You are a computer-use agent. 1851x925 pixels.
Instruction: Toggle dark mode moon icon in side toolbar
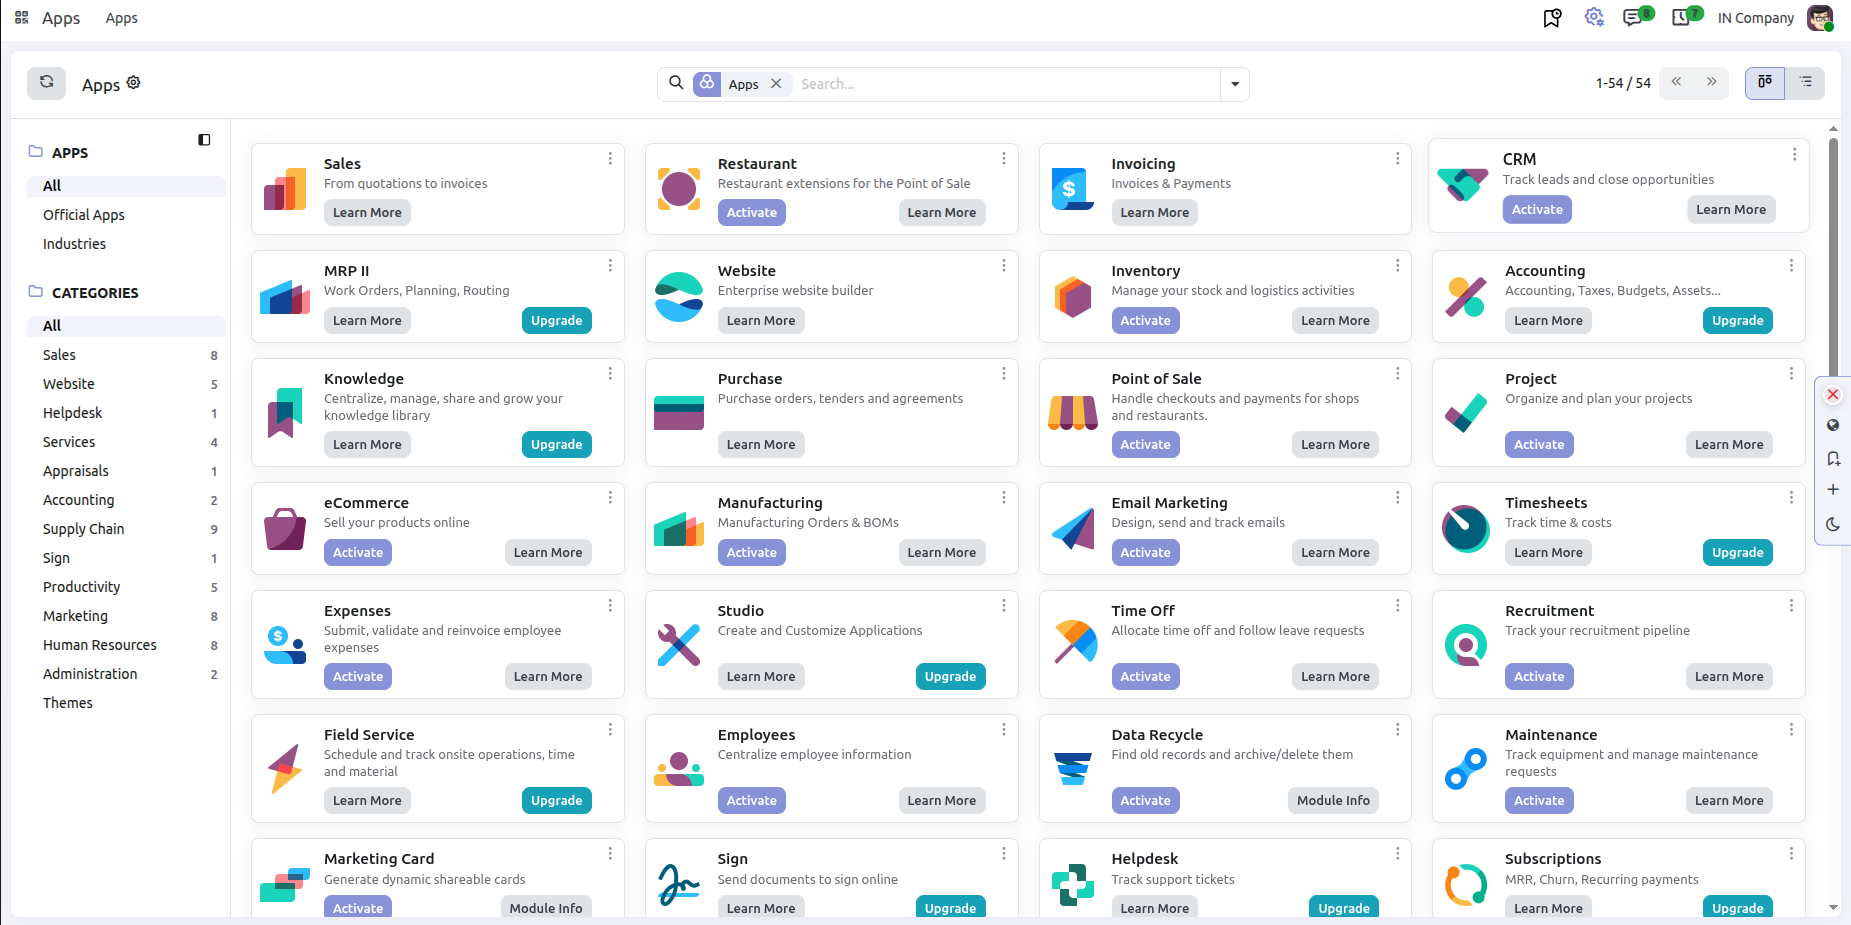pyautogui.click(x=1833, y=524)
